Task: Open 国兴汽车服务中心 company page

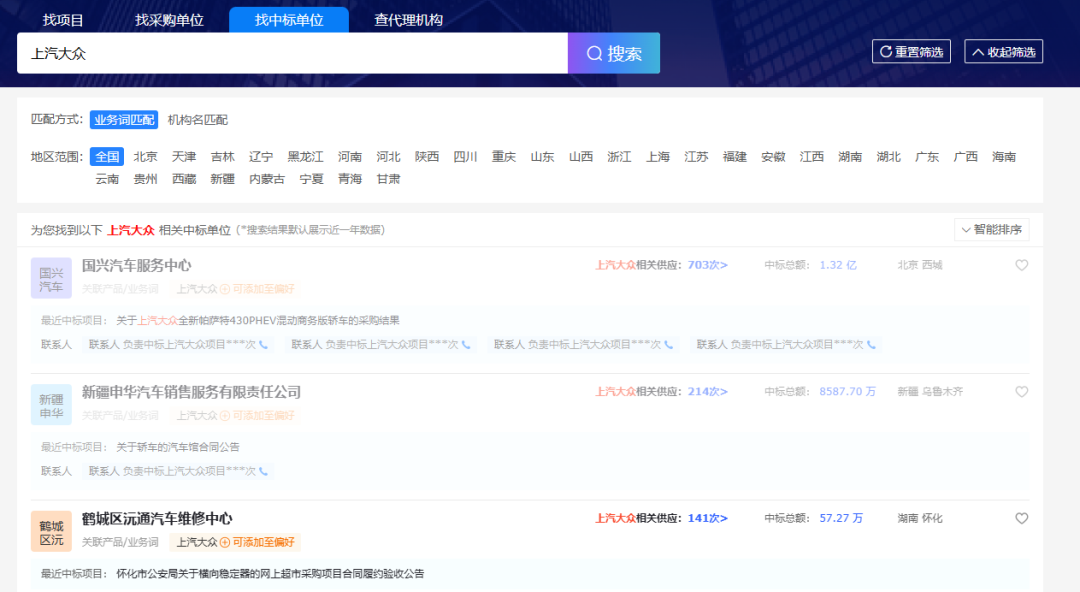Action: [x=136, y=265]
